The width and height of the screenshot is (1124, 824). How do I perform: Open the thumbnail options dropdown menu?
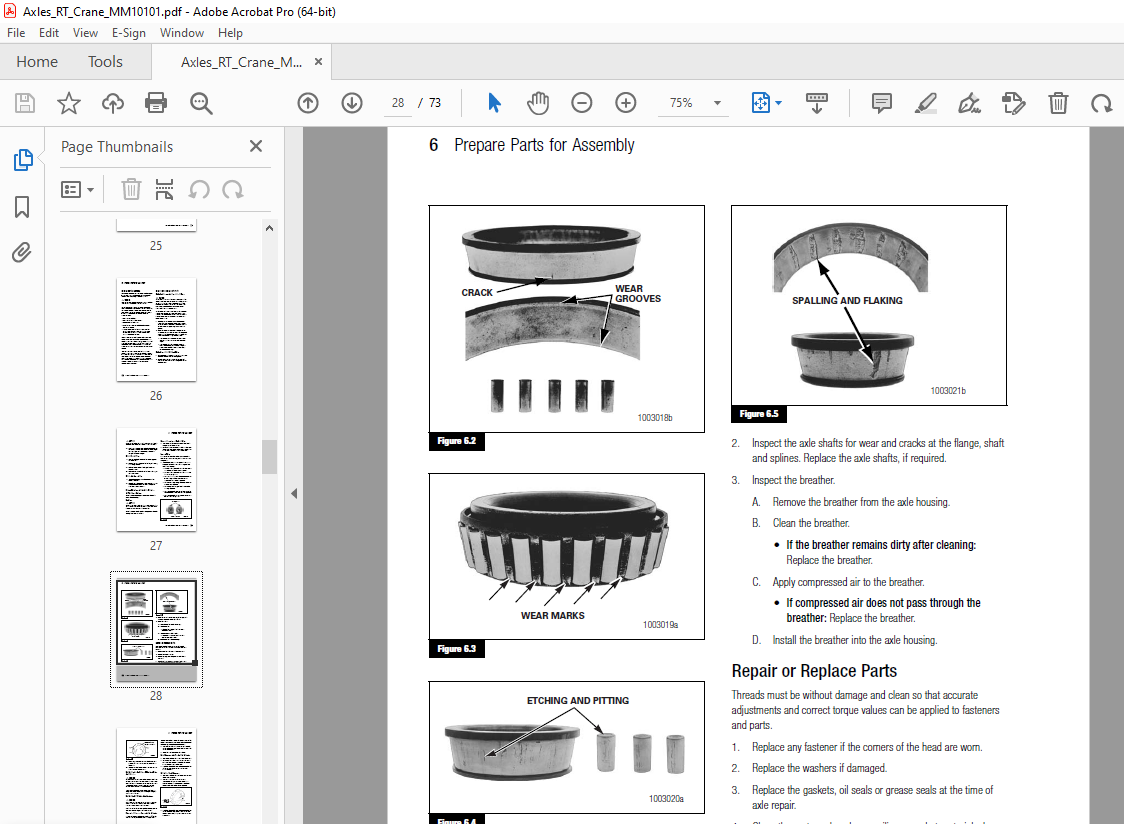(77, 190)
